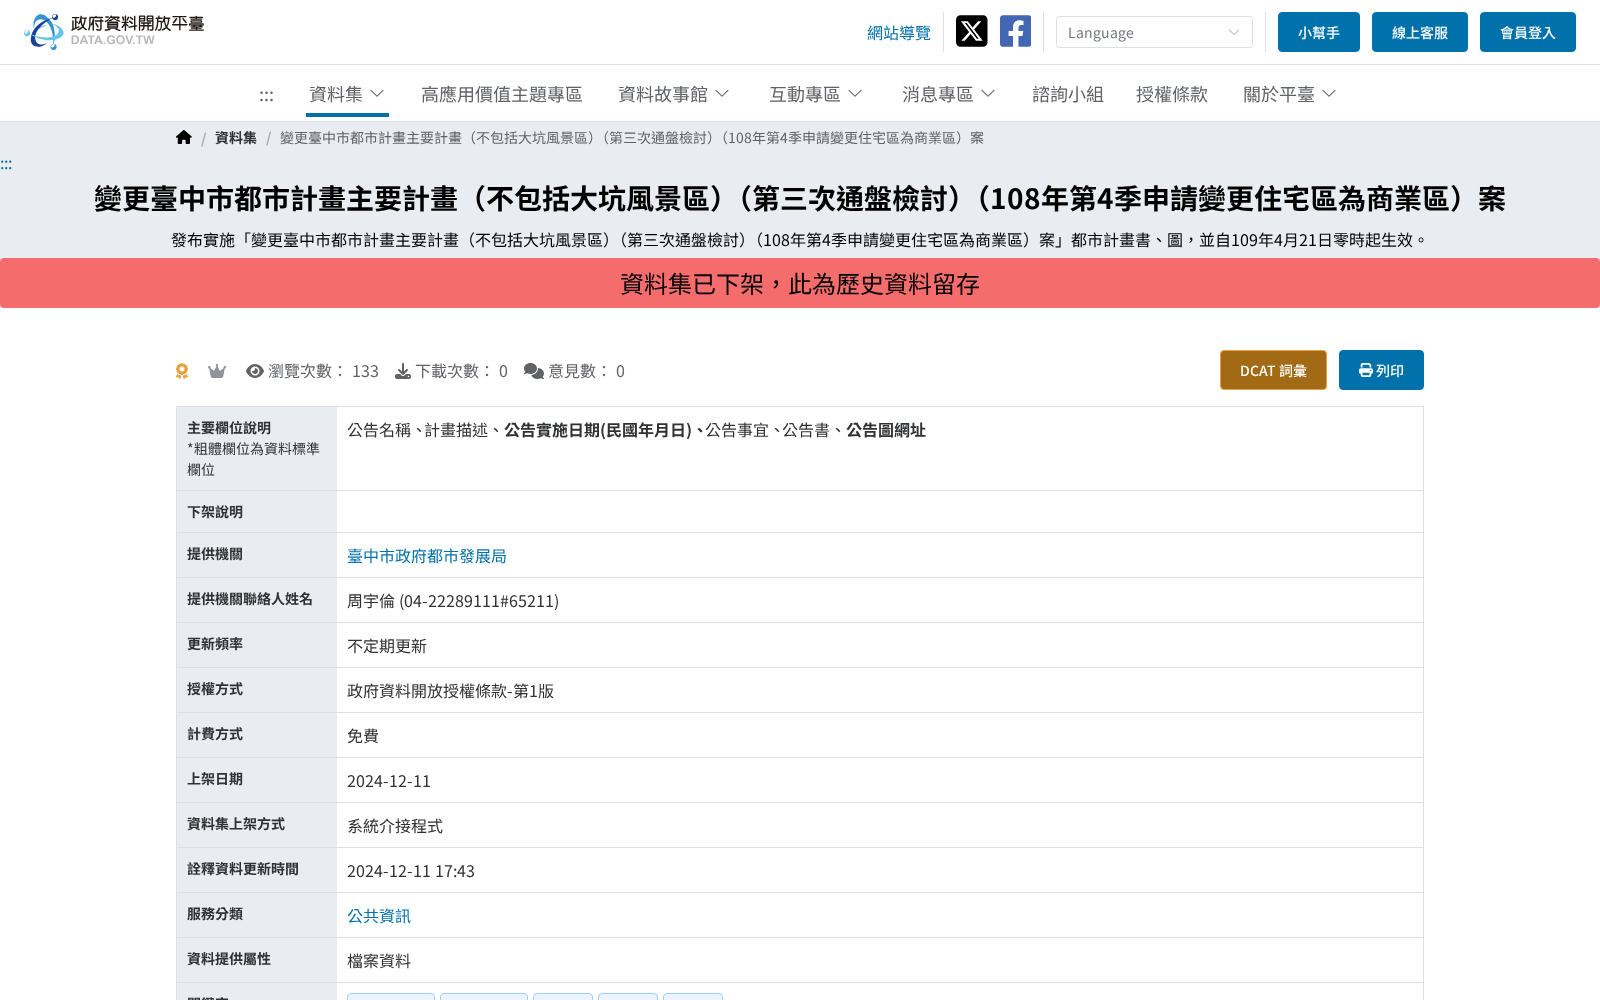This screenshot has height=1000, width=1600.
Task: Click the DCAT 詞彙 button
Action: click(x=1273, y=370)
